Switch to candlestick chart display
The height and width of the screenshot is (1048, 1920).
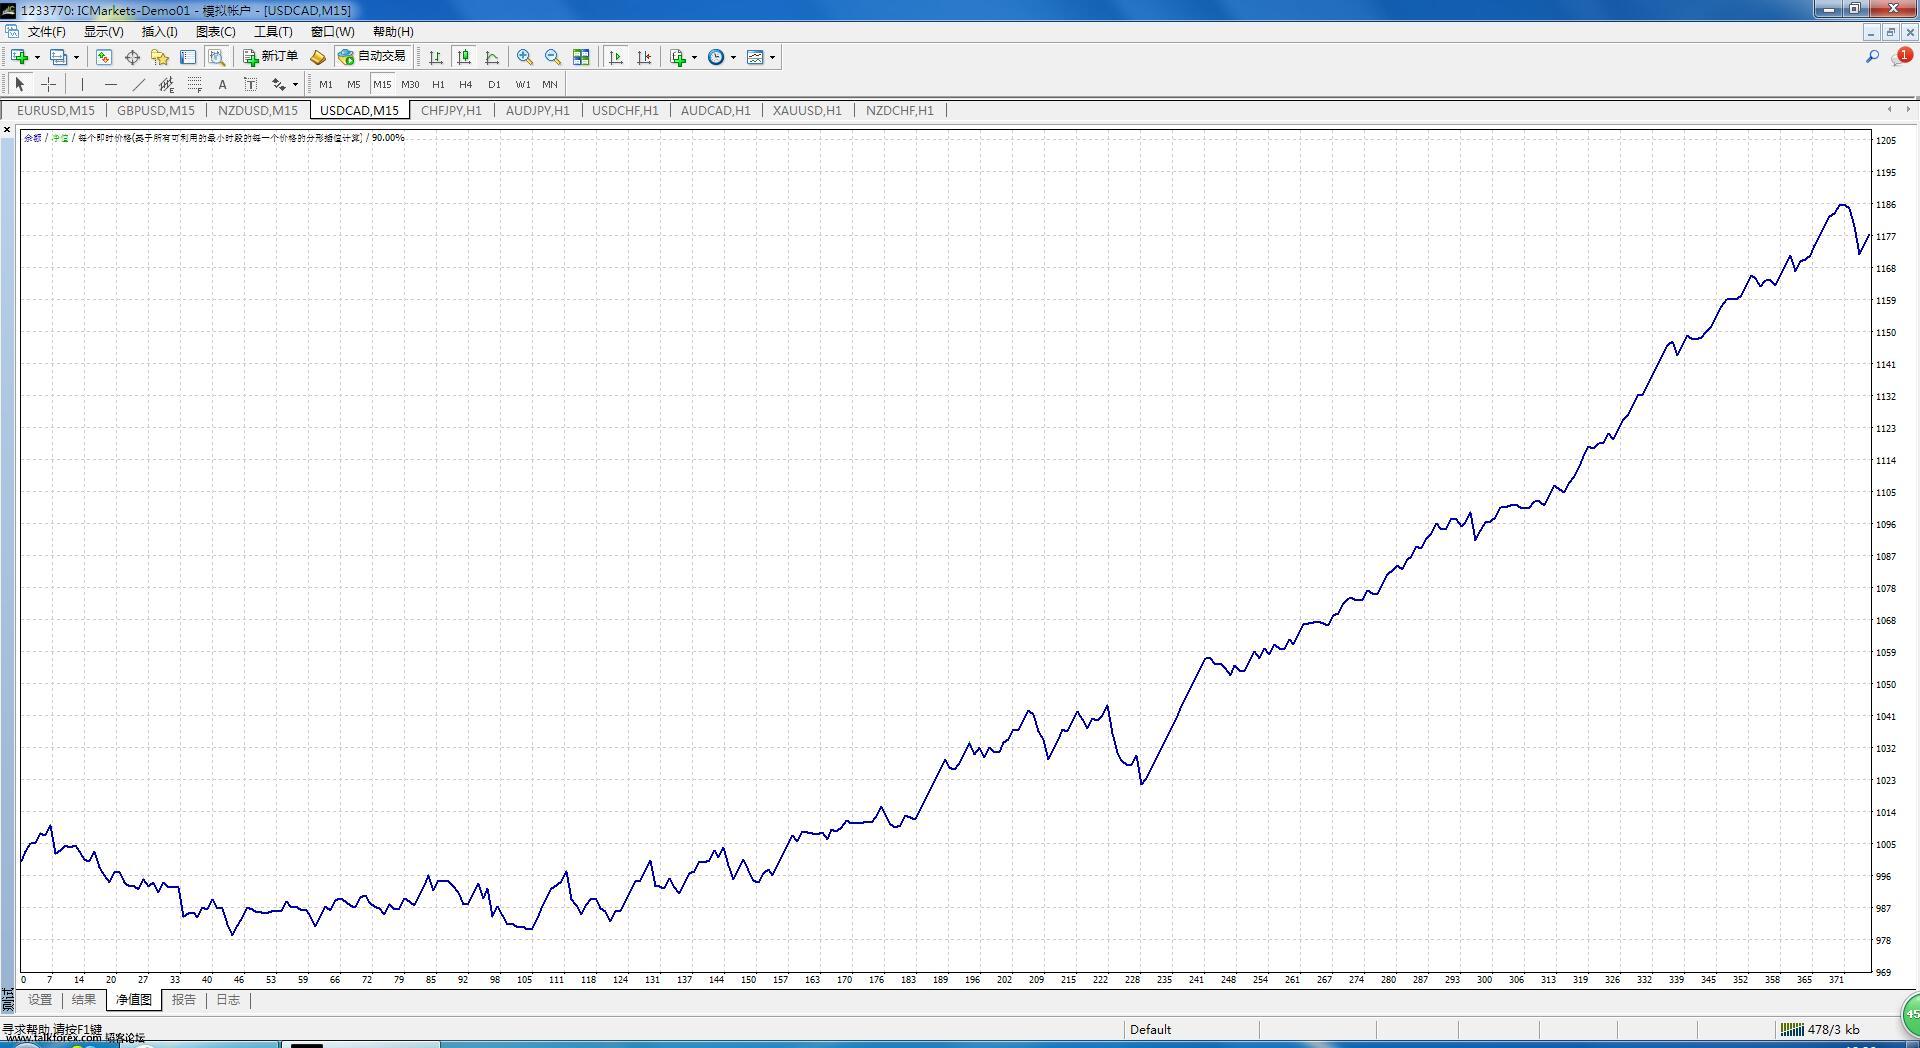[x=464, y=57]
